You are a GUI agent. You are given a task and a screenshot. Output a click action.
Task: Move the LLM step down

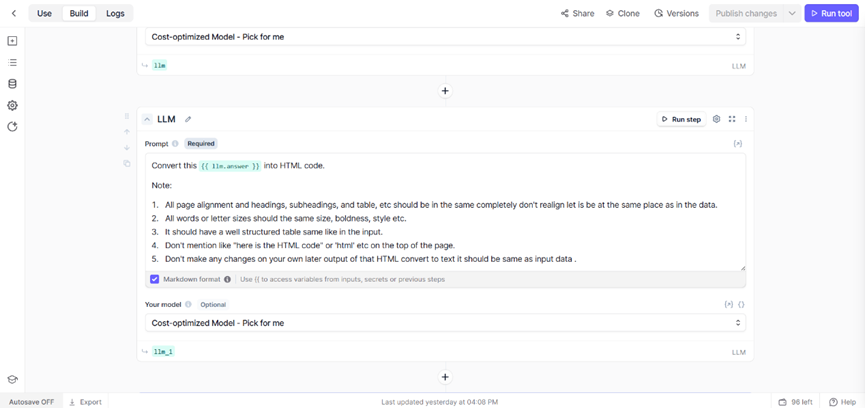coord(126,147)
